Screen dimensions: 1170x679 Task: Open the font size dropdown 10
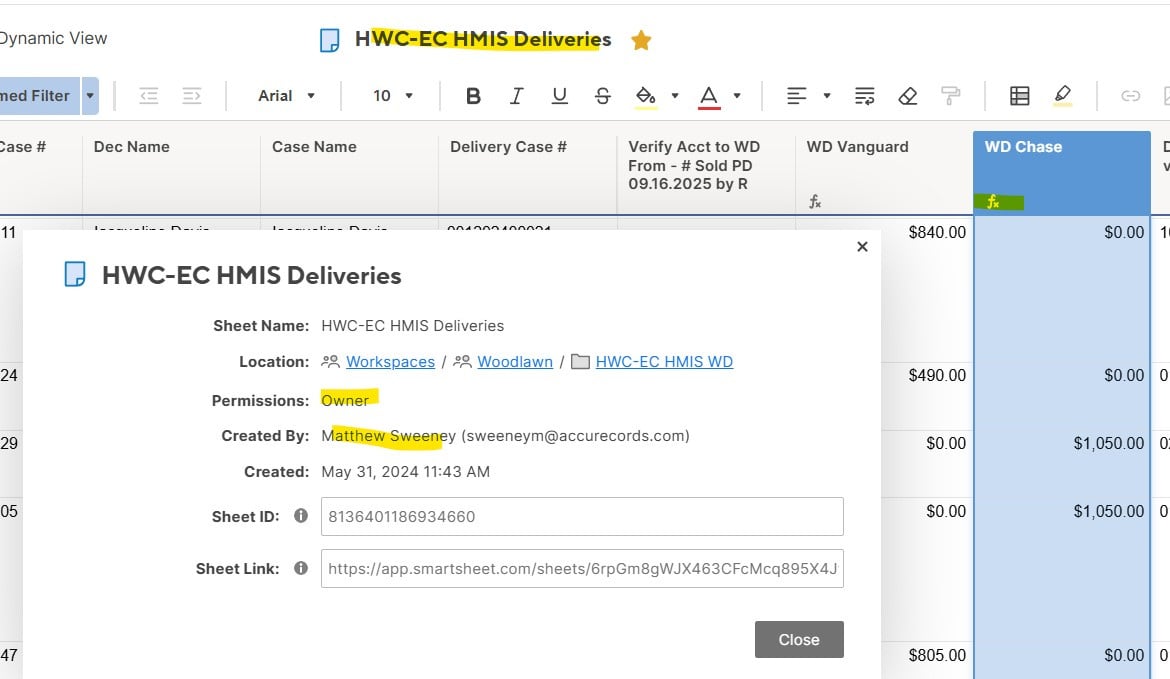[392, 96]
